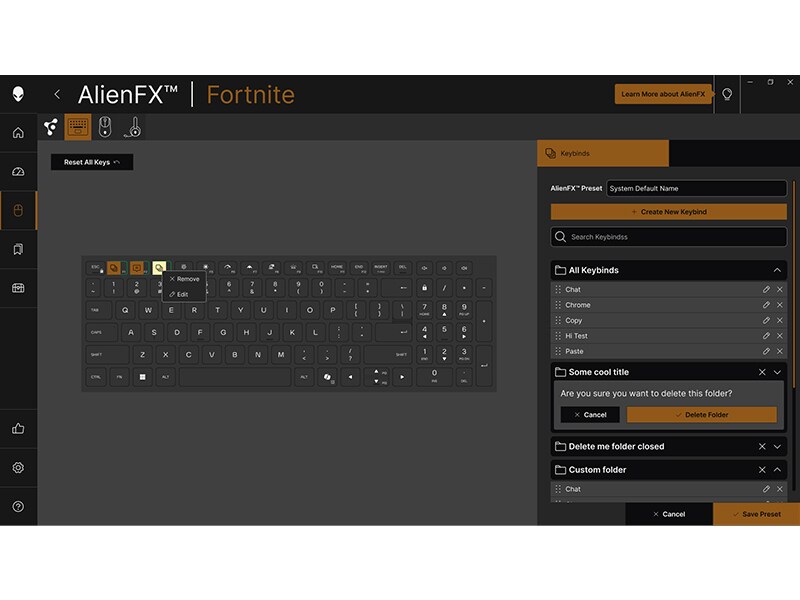Open the library bookmark sidebar icon
The image size is (800, 600).
coord(18,249)
